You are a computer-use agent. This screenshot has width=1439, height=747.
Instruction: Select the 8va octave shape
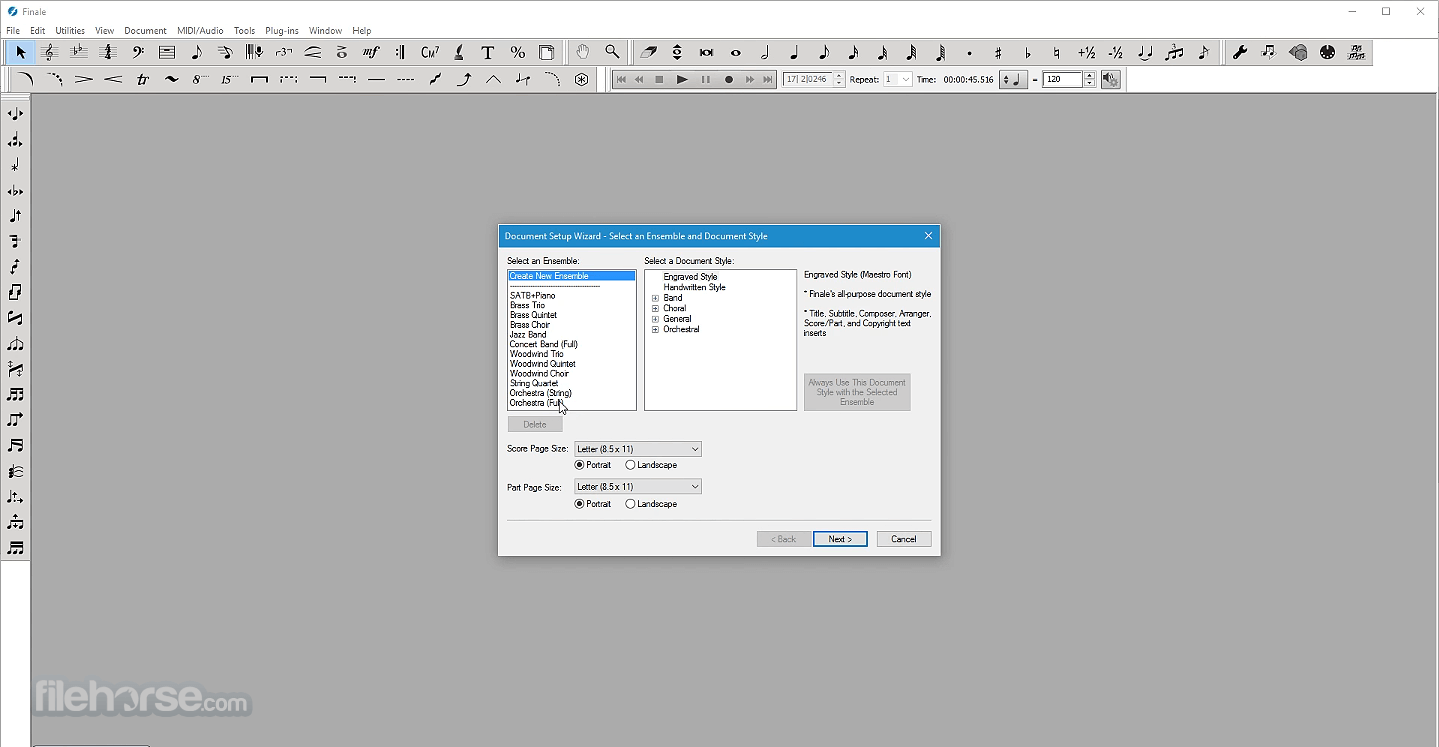pyautogui.click(x=201, y=79)
